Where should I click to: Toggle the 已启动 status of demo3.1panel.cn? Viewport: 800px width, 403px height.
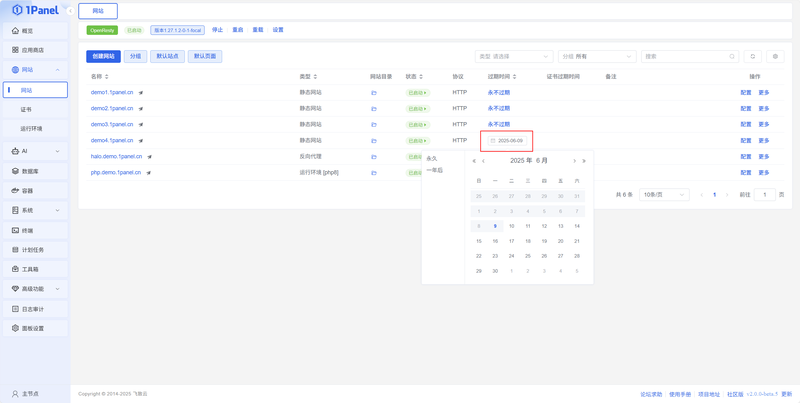point(418,124)
